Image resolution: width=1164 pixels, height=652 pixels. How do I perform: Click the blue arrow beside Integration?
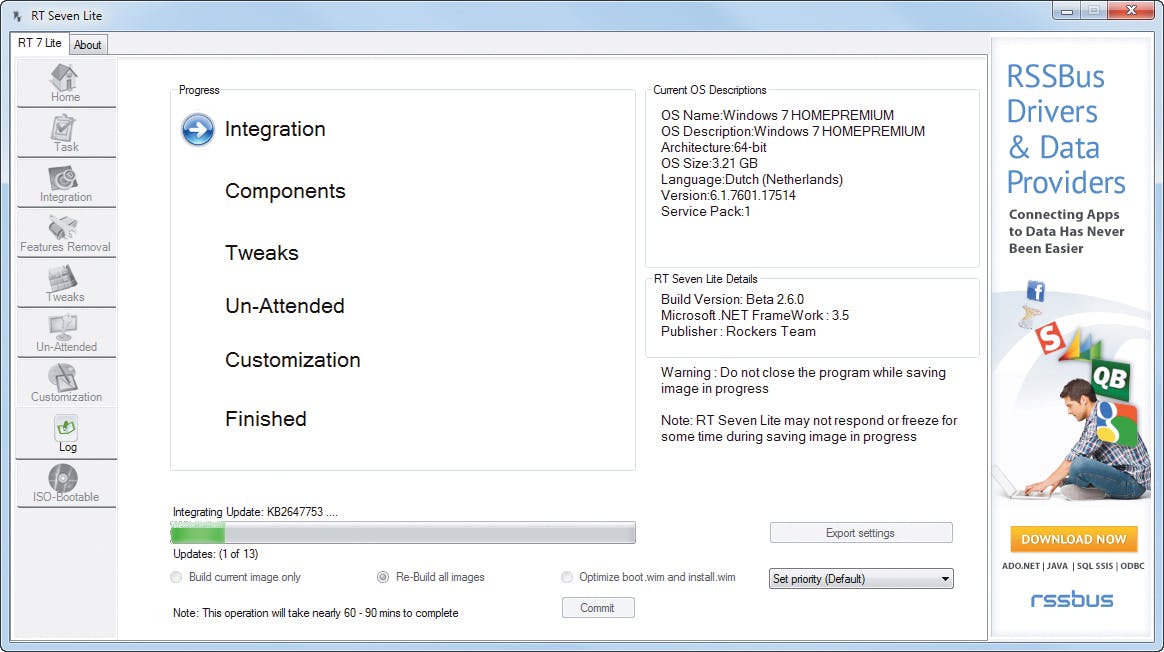197,129
